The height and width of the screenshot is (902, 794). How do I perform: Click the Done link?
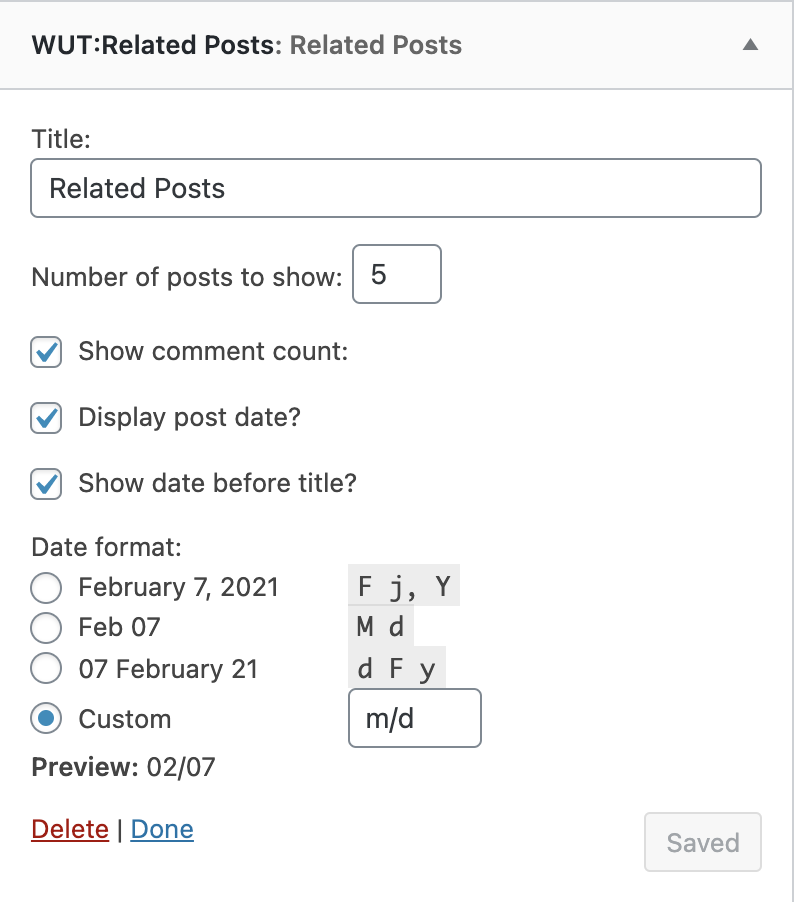(x=162, y=830)
